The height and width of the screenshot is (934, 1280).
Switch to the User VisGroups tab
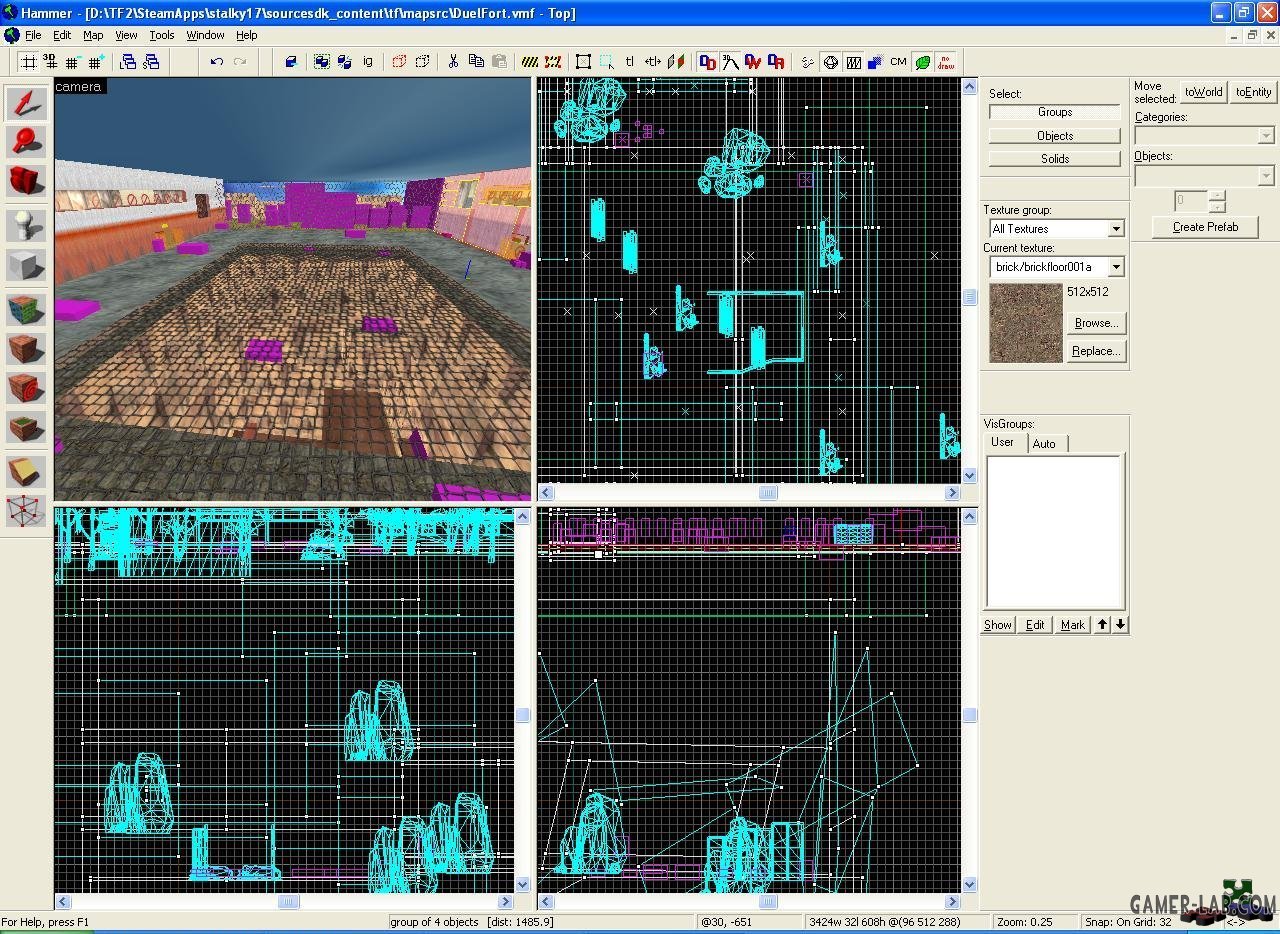tap(1002, 442)
